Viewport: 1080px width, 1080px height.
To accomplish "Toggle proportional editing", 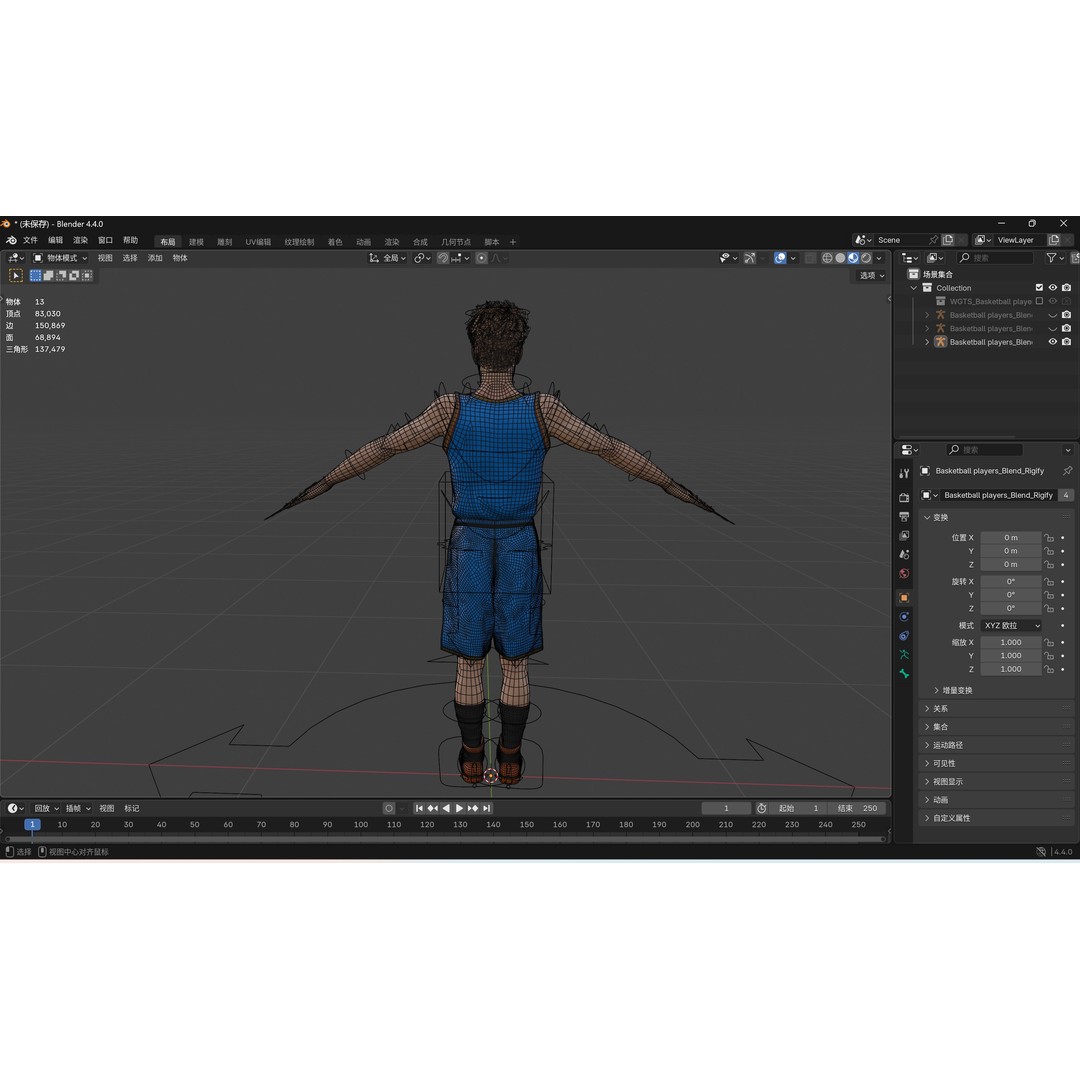I will [481, 258].
